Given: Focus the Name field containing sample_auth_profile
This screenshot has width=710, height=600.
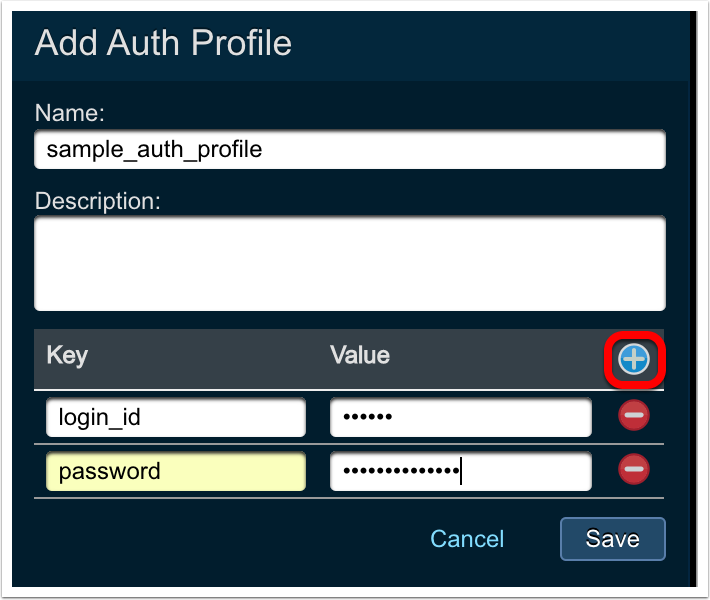Looking at the screenshot, I should pyautogui.click(x=350, y=150).
